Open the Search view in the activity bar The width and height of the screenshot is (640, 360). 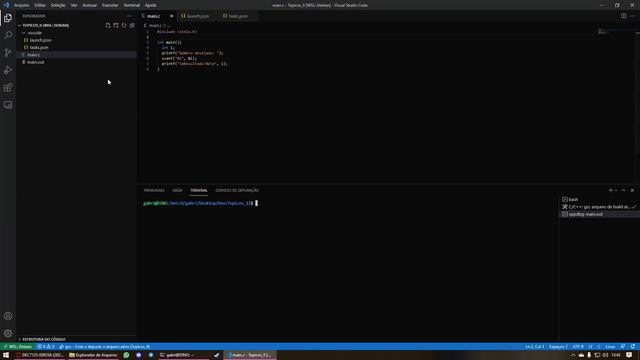tap(8, 35)
